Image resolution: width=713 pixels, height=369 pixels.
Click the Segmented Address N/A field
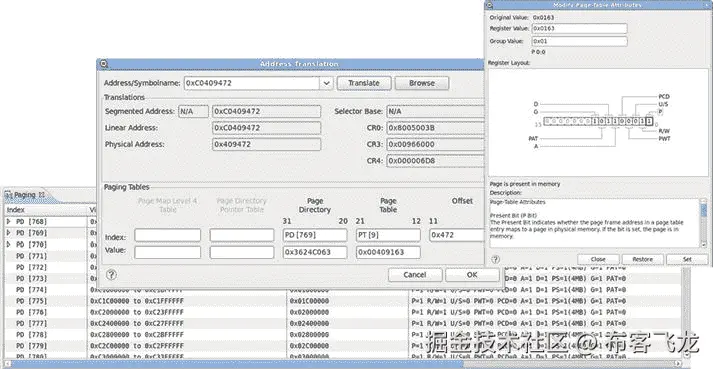coord(193,111)
